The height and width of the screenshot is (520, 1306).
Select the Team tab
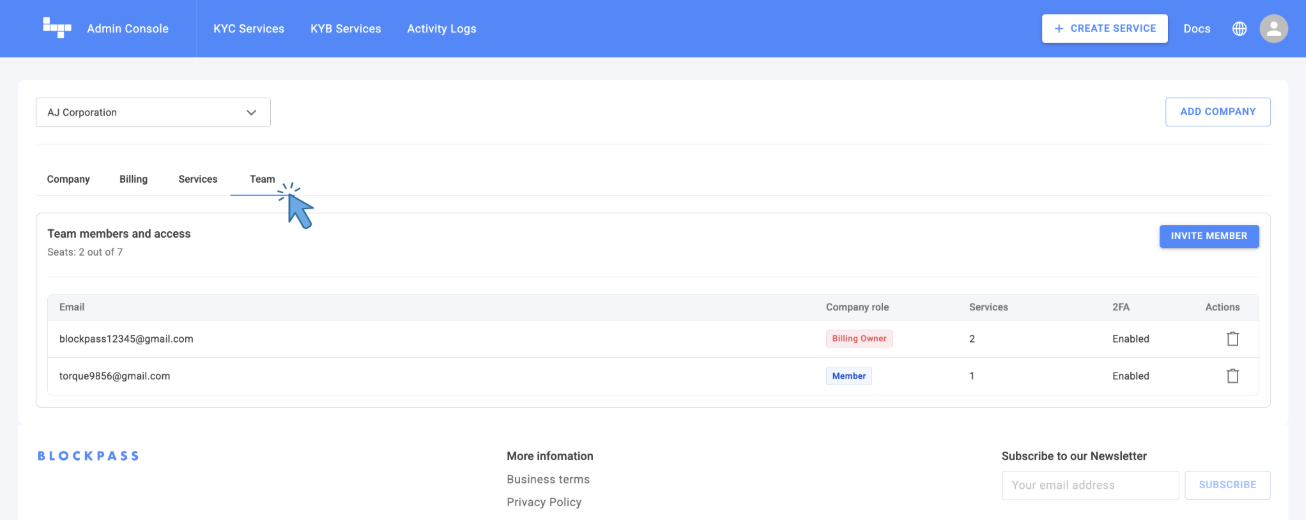coord(262,179)
